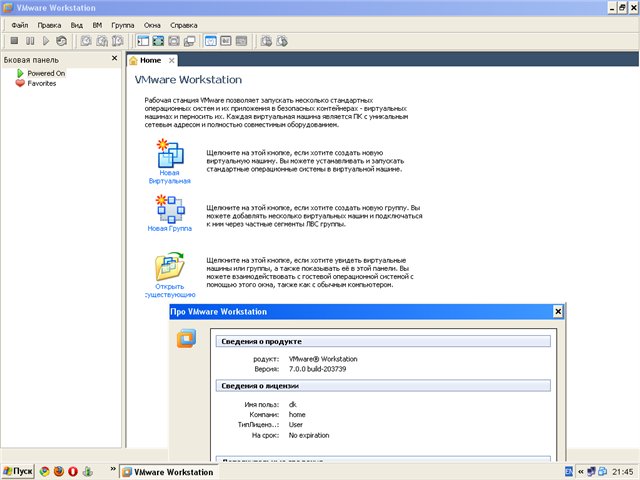Screen dimensions: 640x480
Task: Click the New Virtual Machine icon
Action: click(170, 153)
